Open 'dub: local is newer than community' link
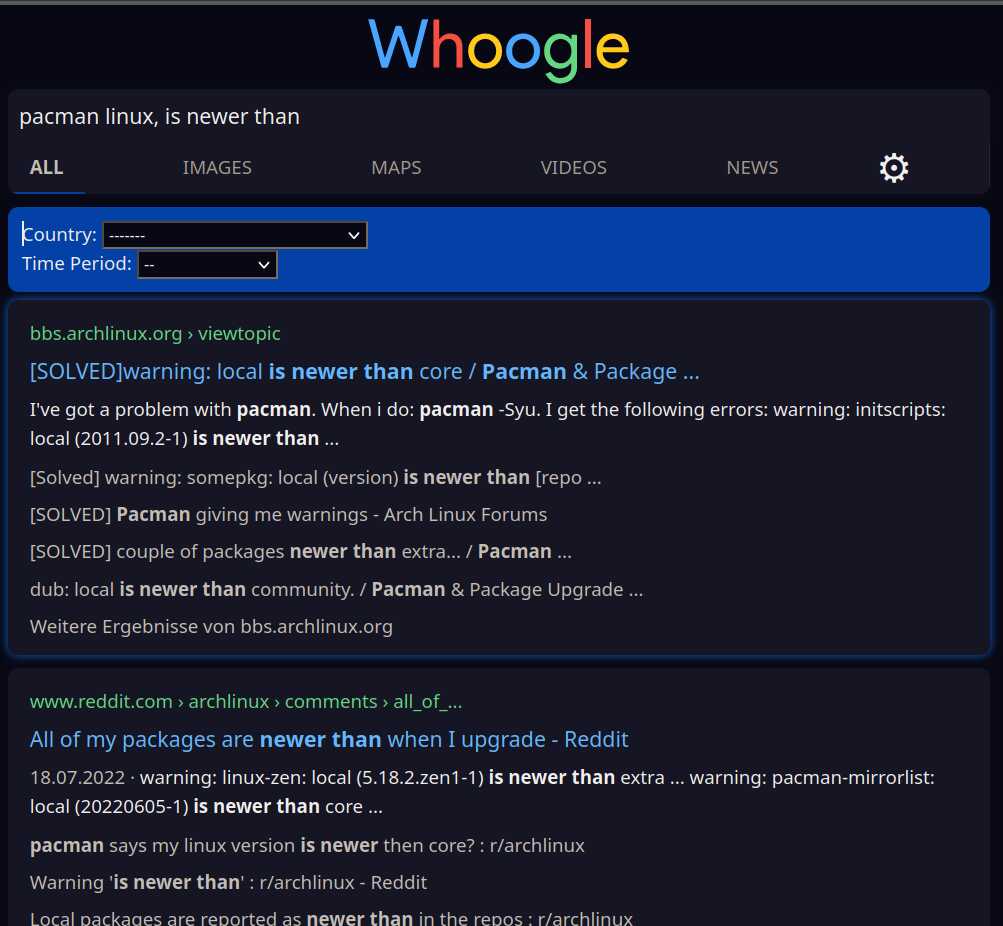The image size is (1003, 926). (336, 589)
